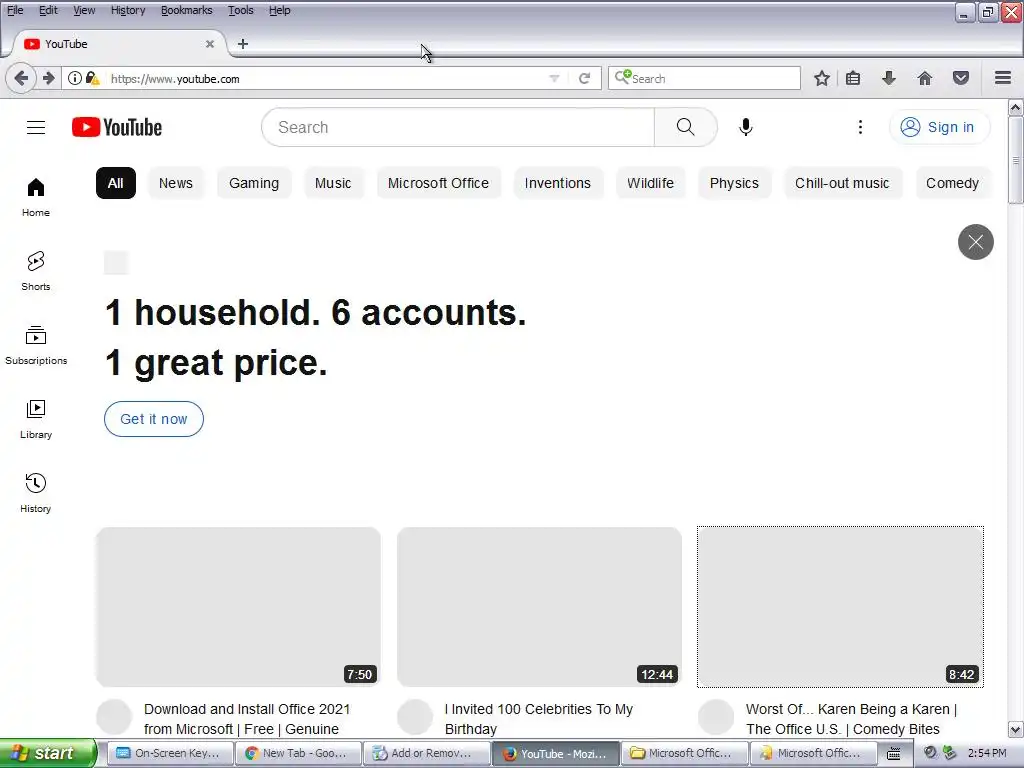Filter by Microsoft Office chip
Viewport: 1024px width, 768px height.
coord(438,184)
